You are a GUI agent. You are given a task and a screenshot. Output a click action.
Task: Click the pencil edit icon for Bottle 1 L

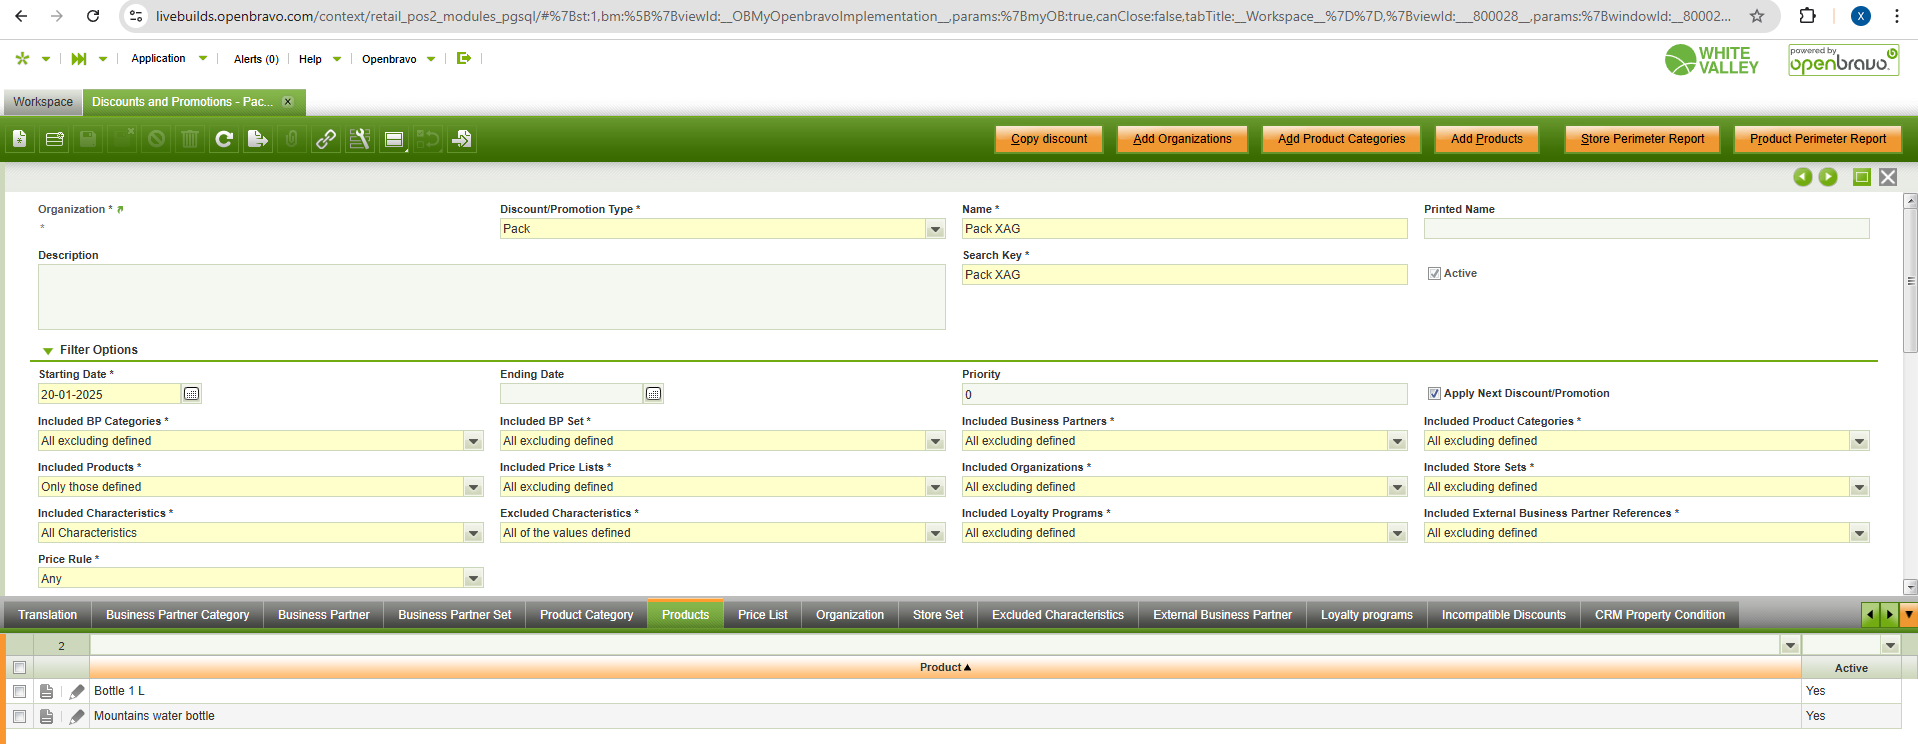(x=77, y=691)
